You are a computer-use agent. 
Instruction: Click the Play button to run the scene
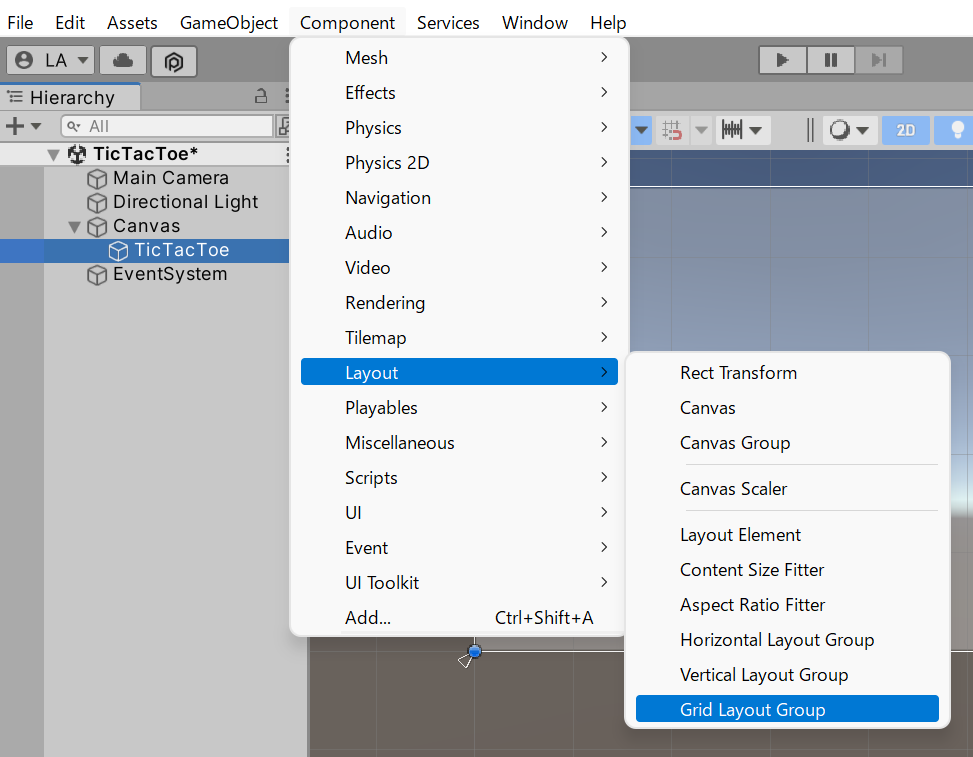click(x=782, y=60)
